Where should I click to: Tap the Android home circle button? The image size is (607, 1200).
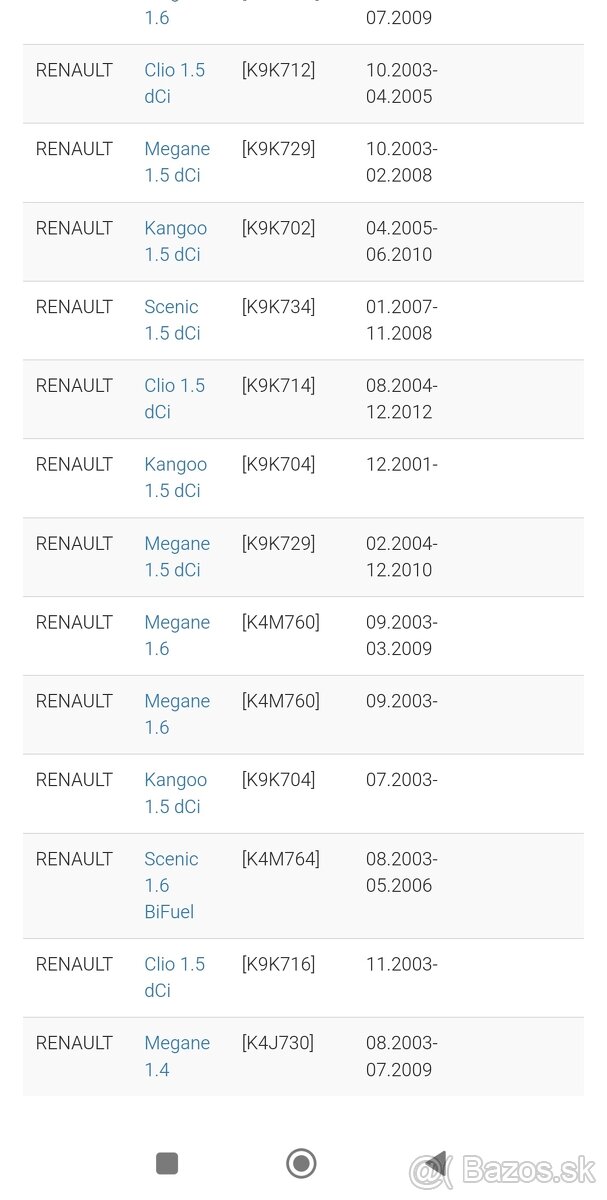point(301,1163)
